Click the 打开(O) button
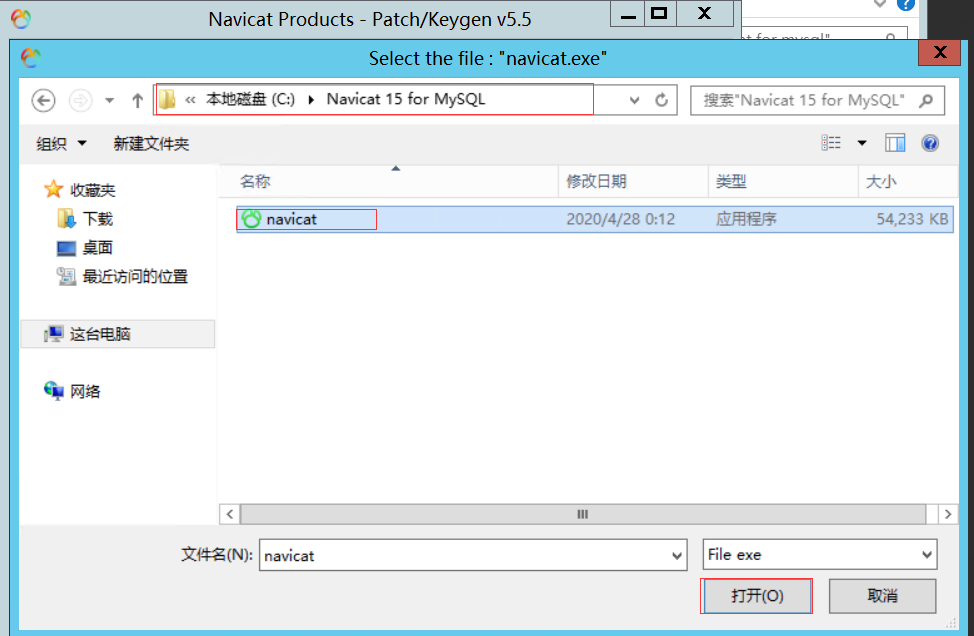Image resolution: width=974 pixels, height=636 pixels. click(x=757, y=596)
